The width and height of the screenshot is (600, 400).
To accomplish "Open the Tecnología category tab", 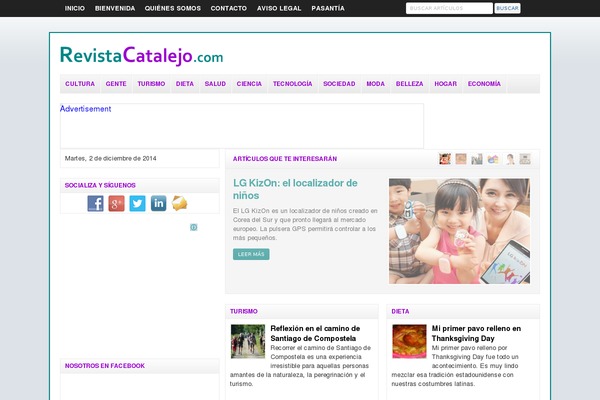I will (x=293, y=83).
